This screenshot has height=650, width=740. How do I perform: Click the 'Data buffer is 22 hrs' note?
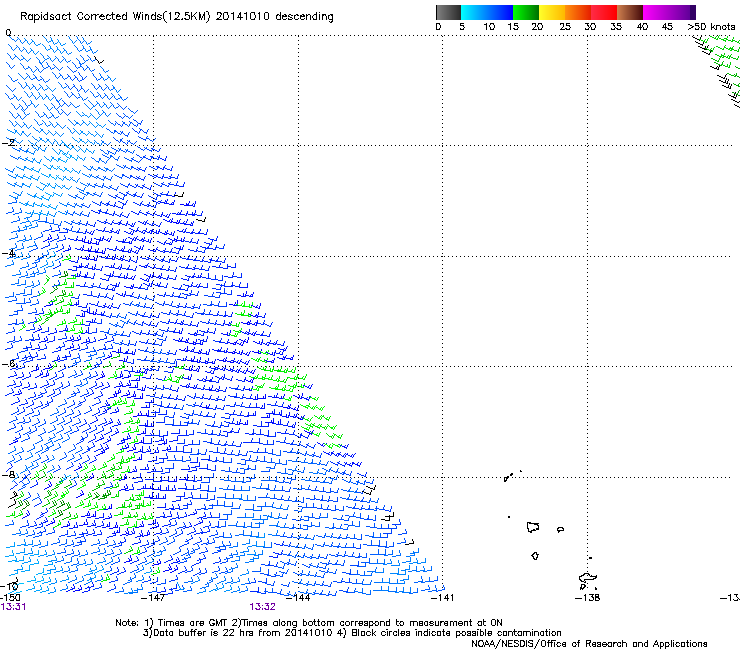tap(352, 633)
